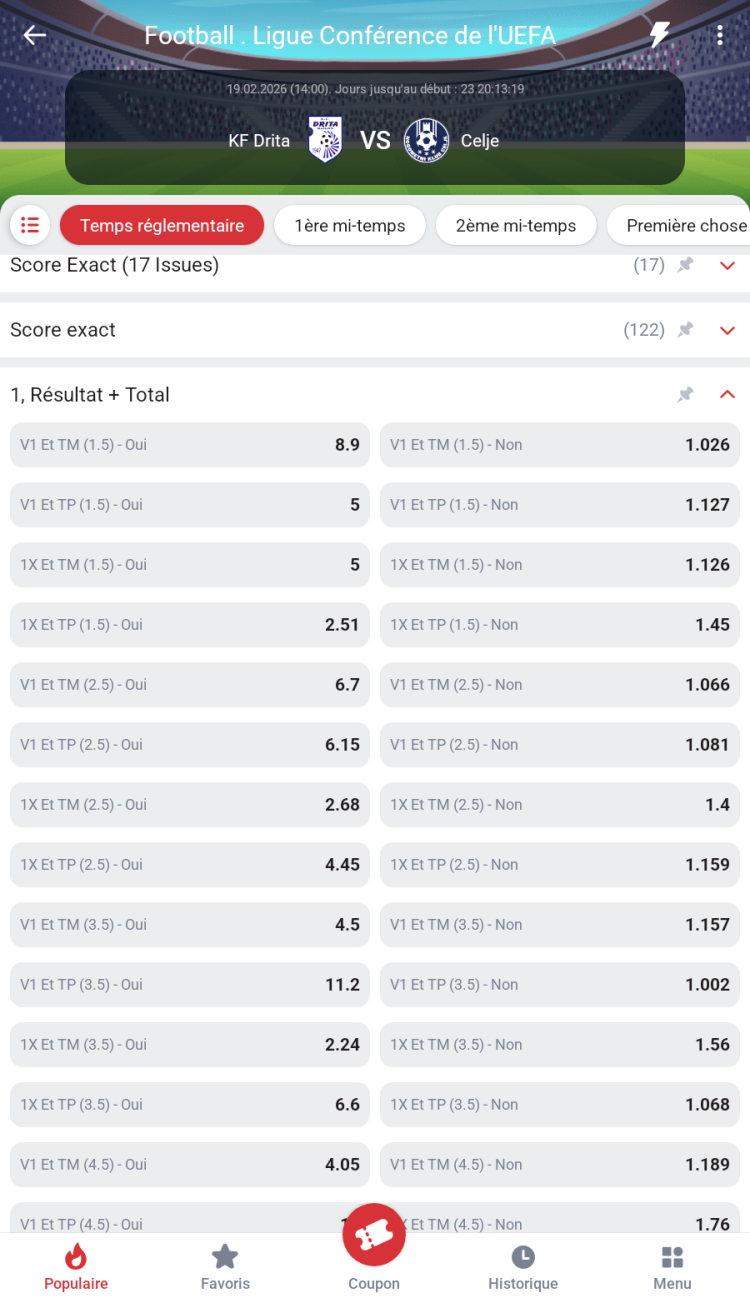The image size is (750, 1303).
Task: Open the lightning quick-bet icon
Action: tap(659, 36)
